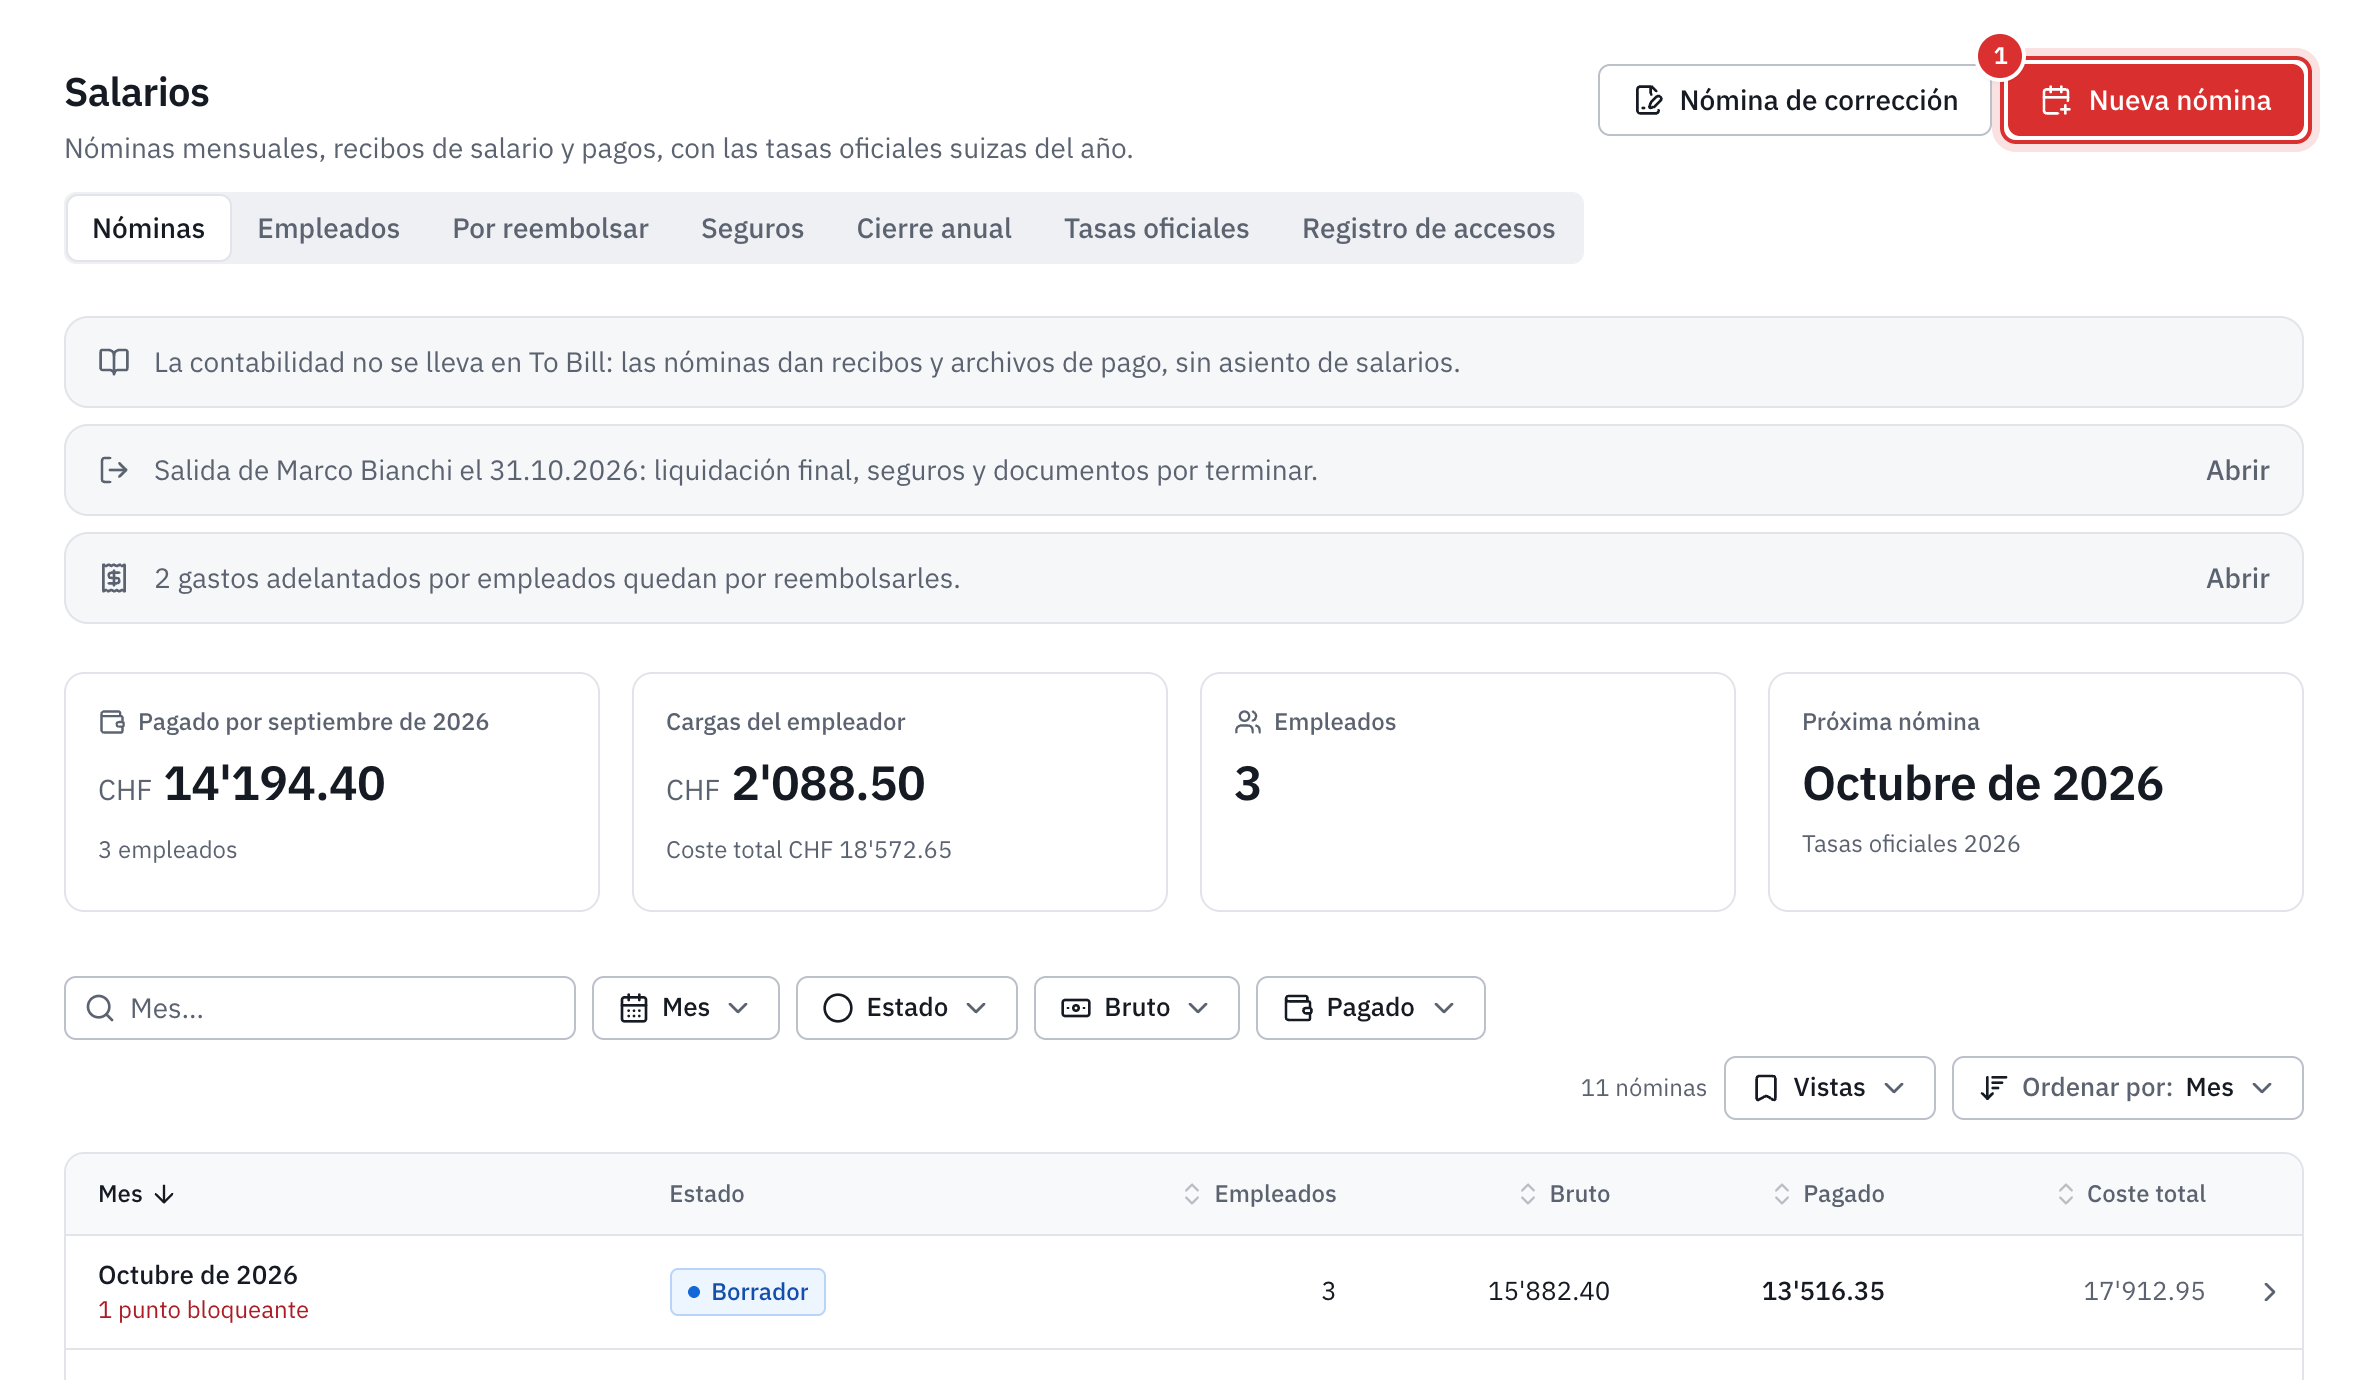Image resolution: width=2368 pixels, height=1380 pixels.
Task: Select the Nóminas tab
Action: point(148,228)
